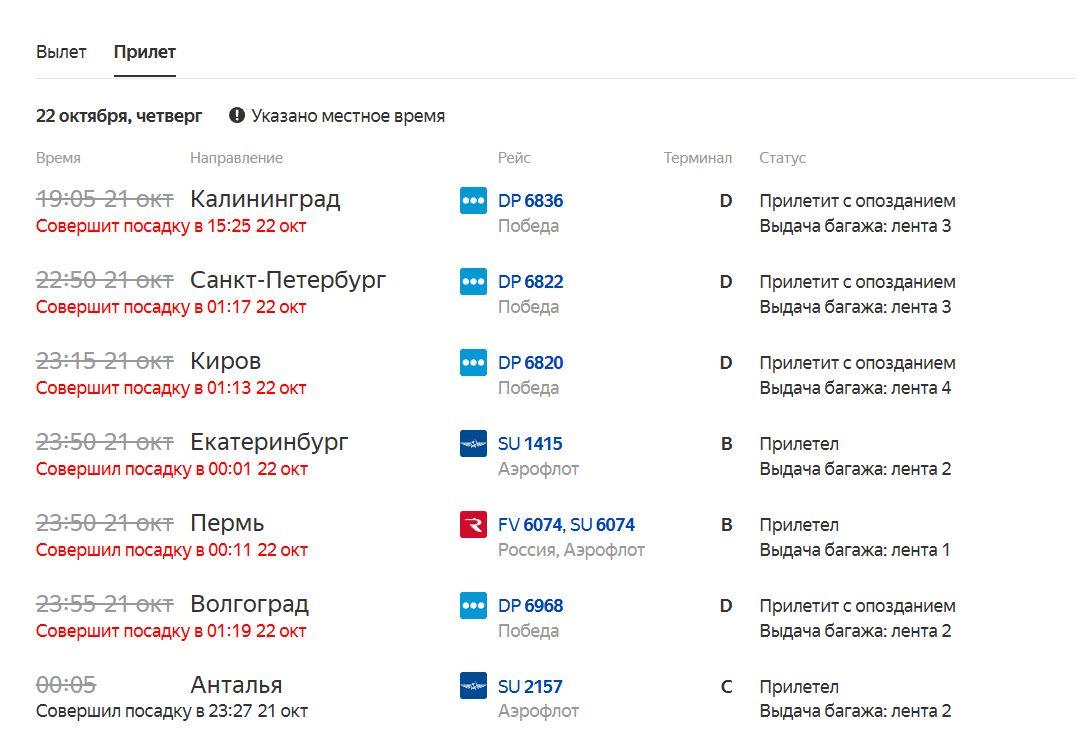
Task: Open flight DP 6822 details
Action: coord(530,282)
